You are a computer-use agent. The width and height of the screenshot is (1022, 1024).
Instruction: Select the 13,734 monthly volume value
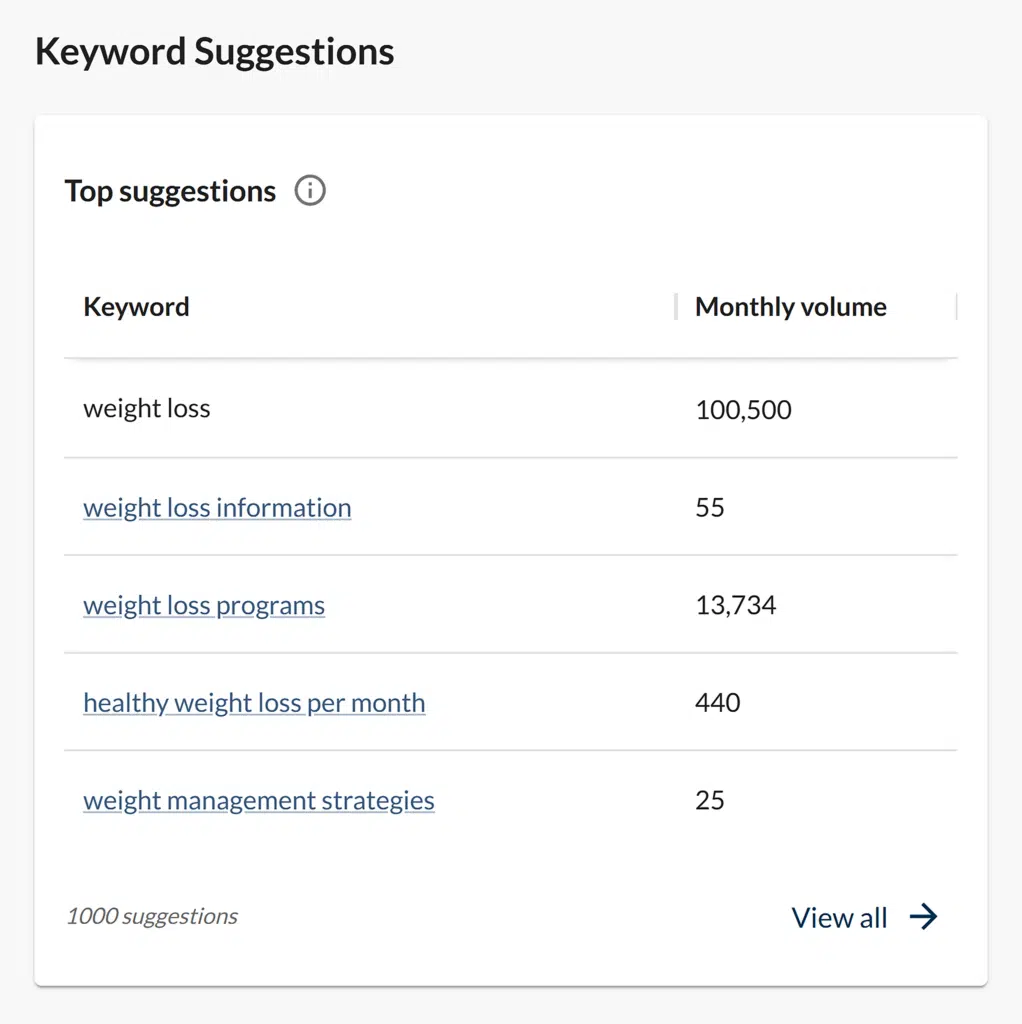(735, 606)
